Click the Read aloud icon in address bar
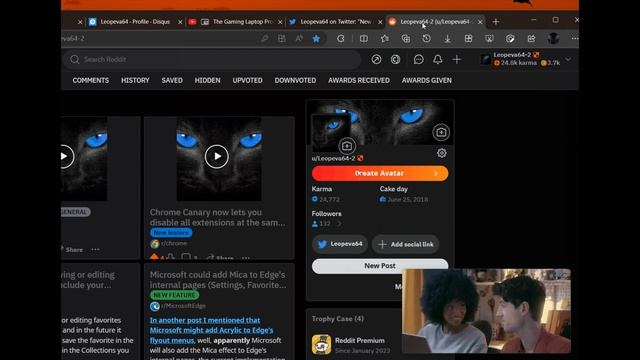Screen dimensions: 640x360 pos(299,38)
